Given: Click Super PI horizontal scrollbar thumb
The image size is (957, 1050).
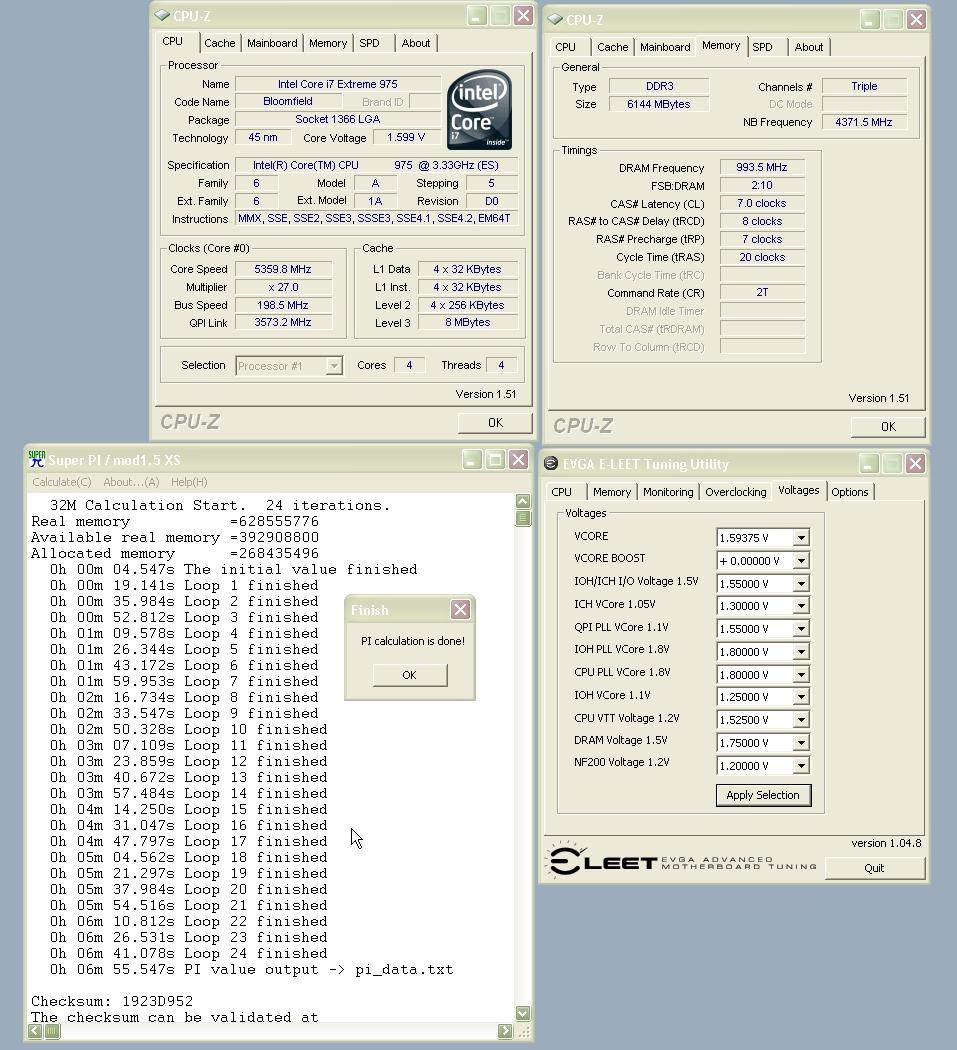Looking at the screenshot, I should (52, 1032).
